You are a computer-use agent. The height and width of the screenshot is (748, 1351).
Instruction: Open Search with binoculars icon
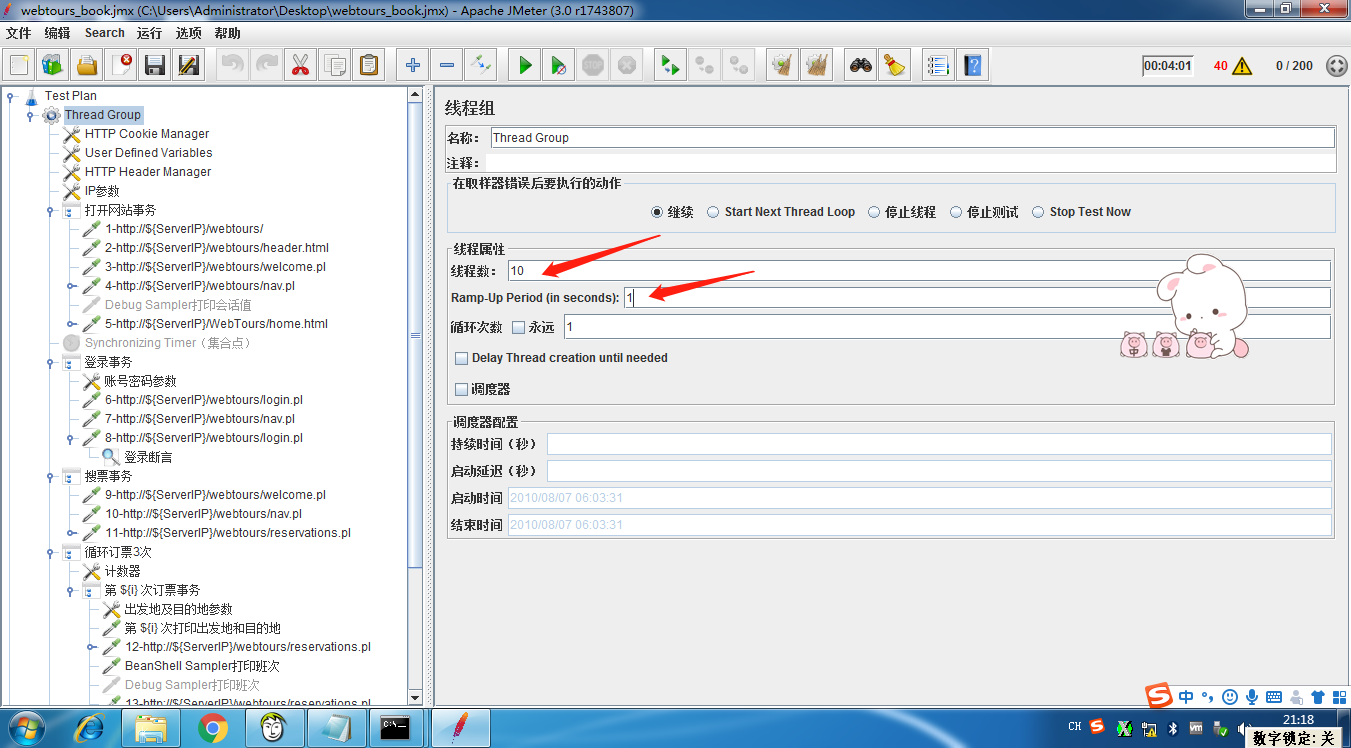tap(860, 66)
